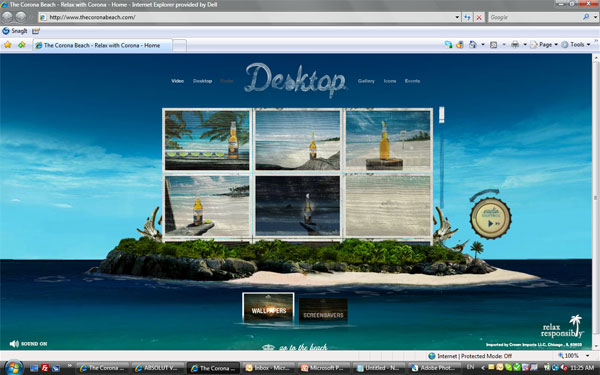Select the palm tree and limes wallpaper

pyautogui.click(x=207, y=140)
